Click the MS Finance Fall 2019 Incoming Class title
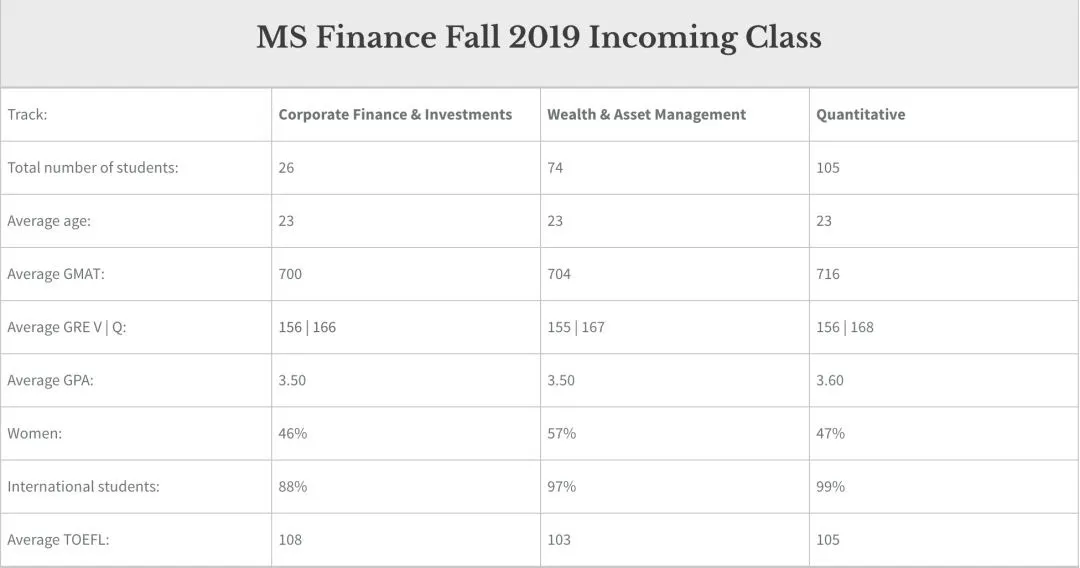This screenshot has width=1080, height=568. (539, 38)
